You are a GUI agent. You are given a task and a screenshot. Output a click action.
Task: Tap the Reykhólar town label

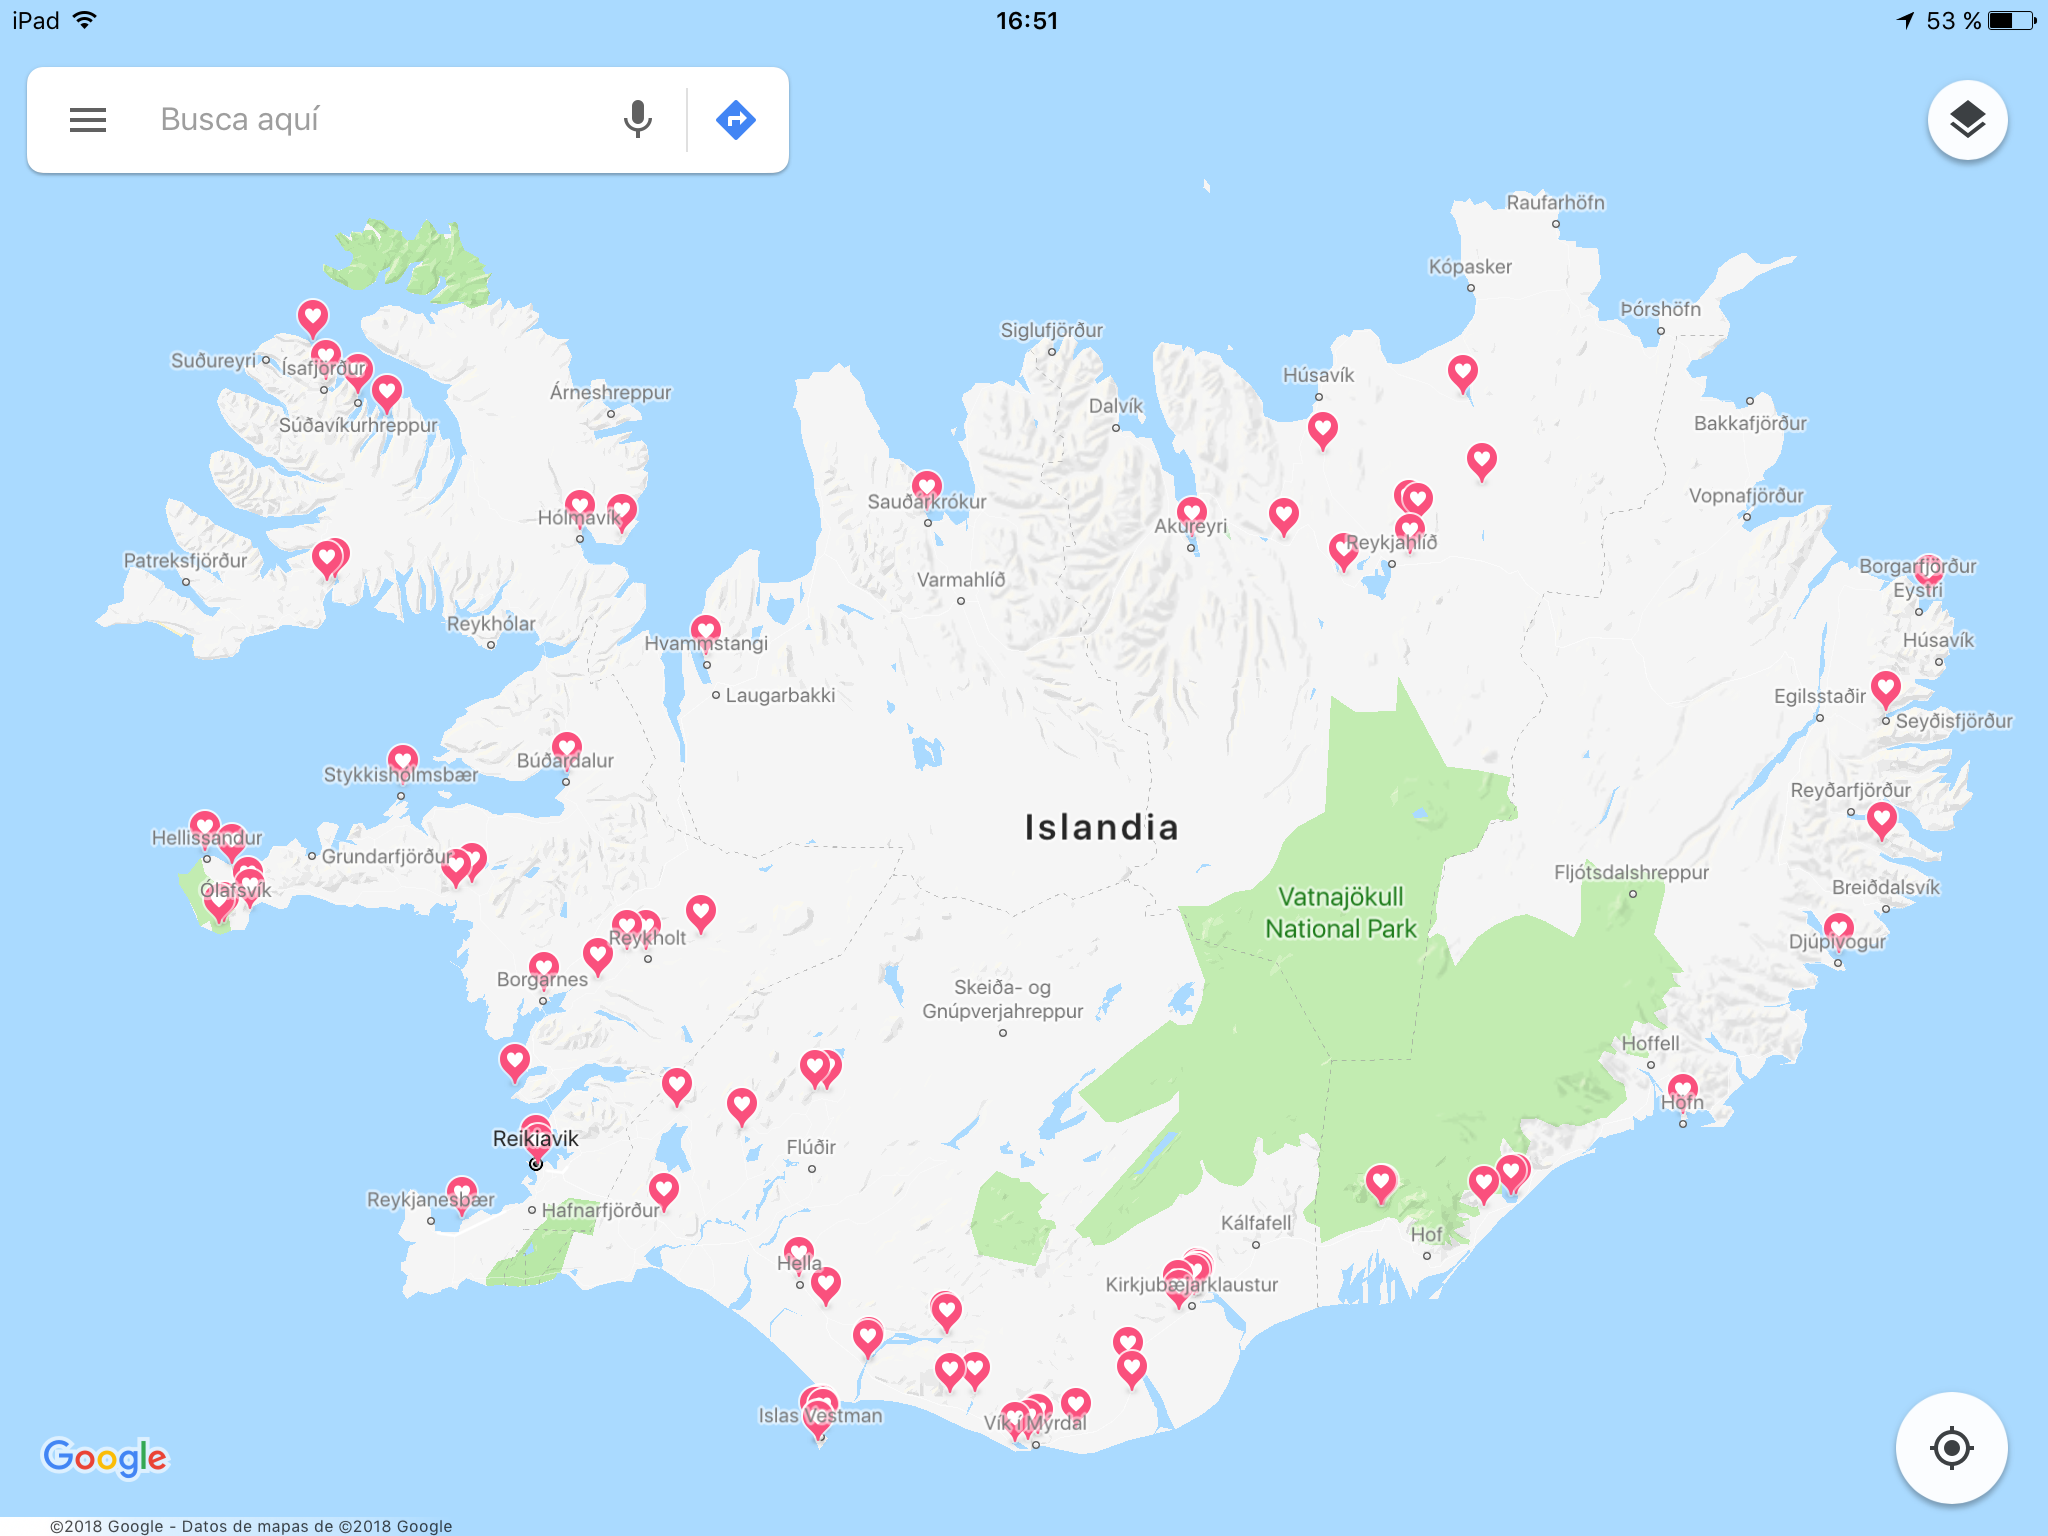tap(491, 624)
